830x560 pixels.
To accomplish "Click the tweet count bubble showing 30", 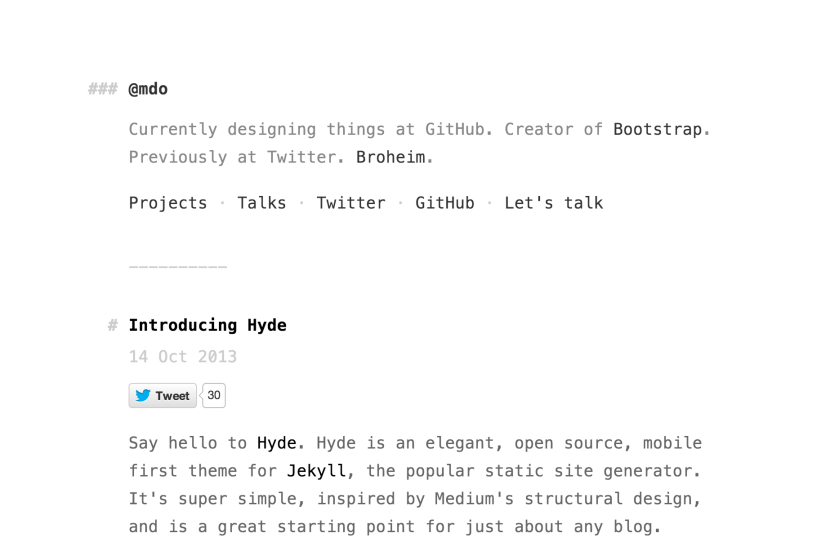I will coord(214,396).
